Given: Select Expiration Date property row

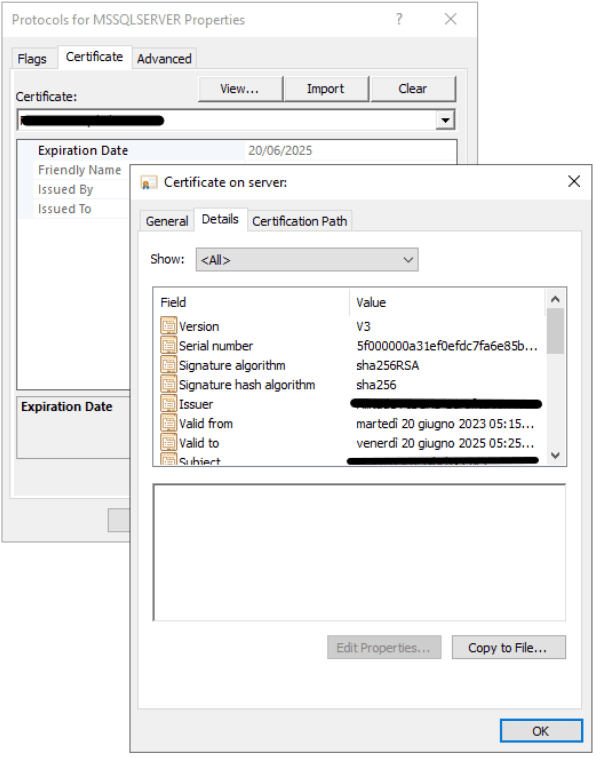Looking at the screenshot, I should pos(237,150).
